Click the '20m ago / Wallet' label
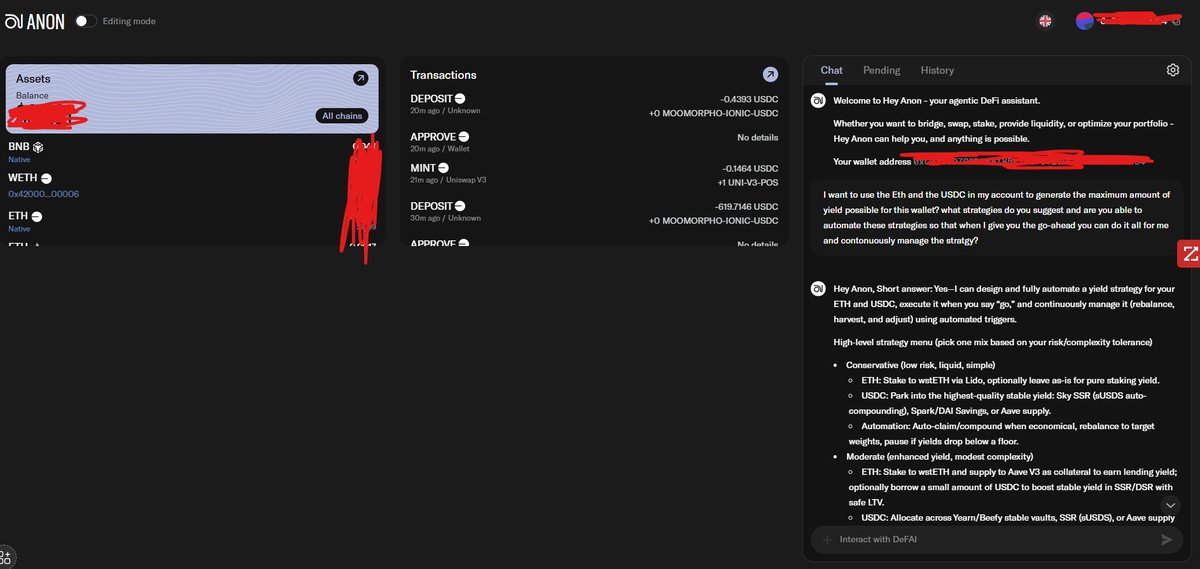Image resolution: width=1200 pixels, height=569 pixels. pyautogui.click(x=440, y=148)
